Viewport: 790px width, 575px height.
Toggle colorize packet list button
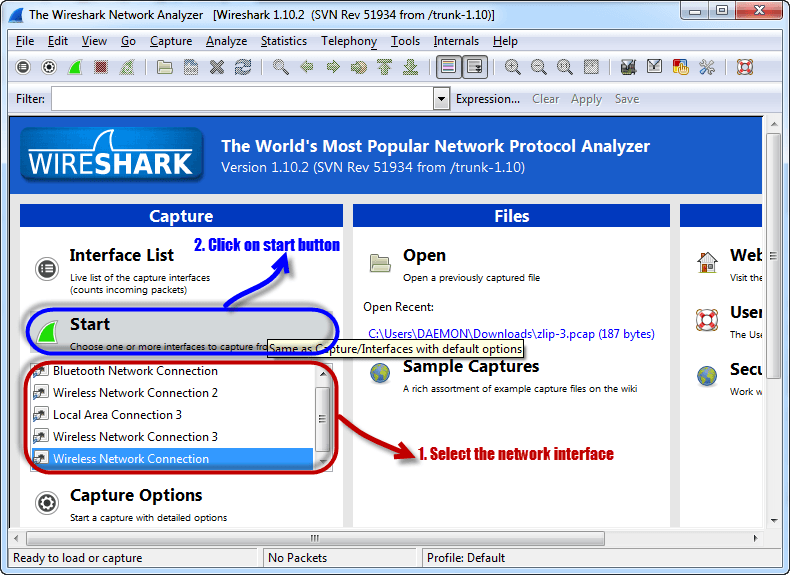coord(448,67)
